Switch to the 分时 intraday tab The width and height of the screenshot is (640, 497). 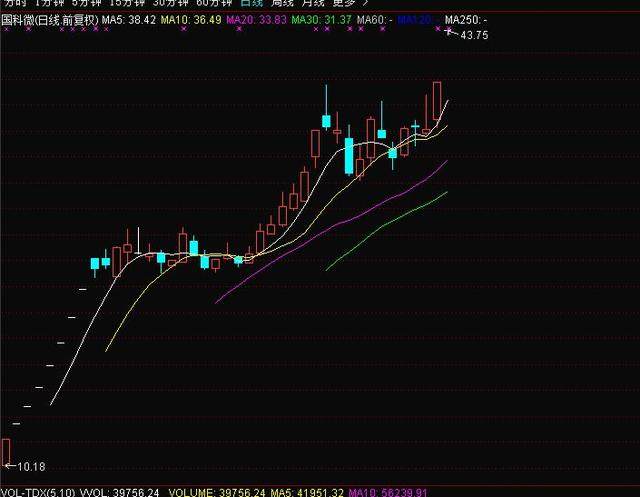tap(15, 3)
